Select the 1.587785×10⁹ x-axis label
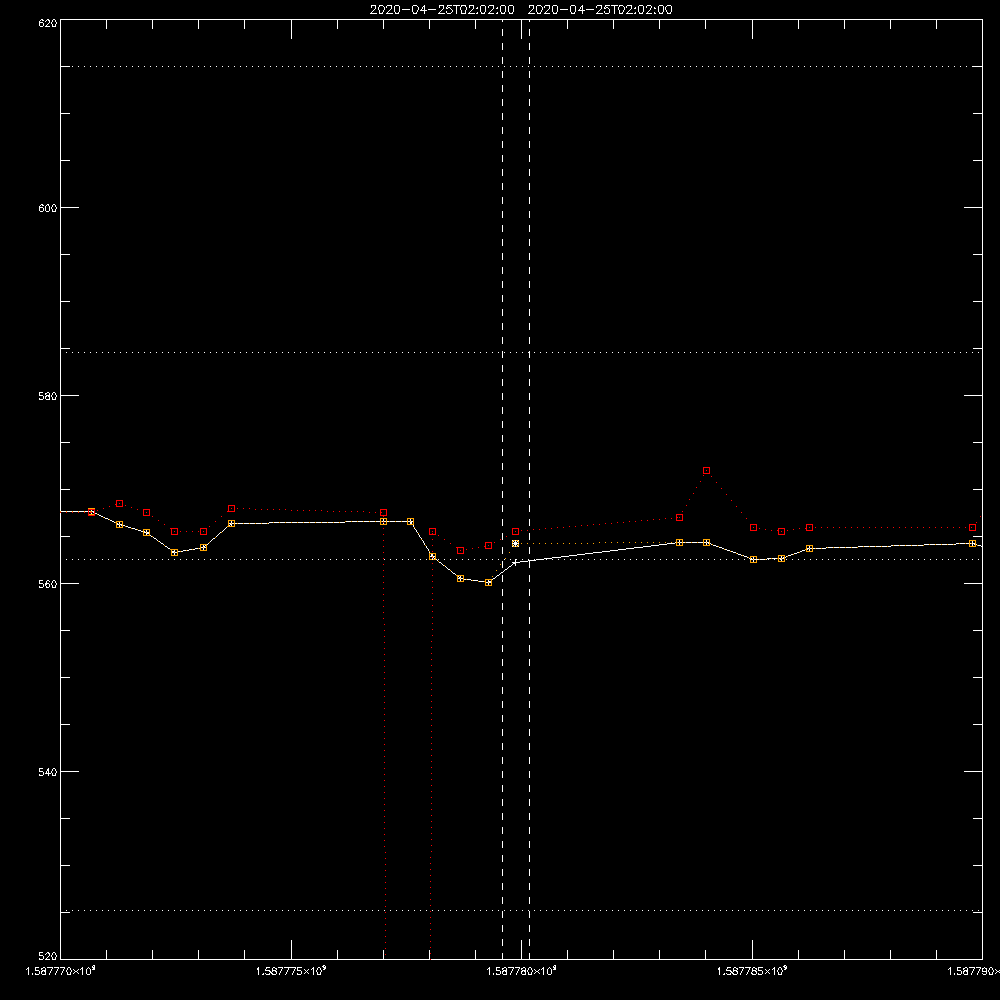Viewport: 1000px width, 1000px height. 752,971
